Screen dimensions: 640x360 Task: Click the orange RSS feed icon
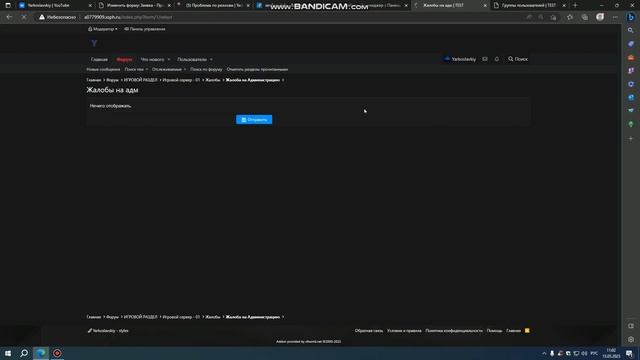(x=527, y=331)
